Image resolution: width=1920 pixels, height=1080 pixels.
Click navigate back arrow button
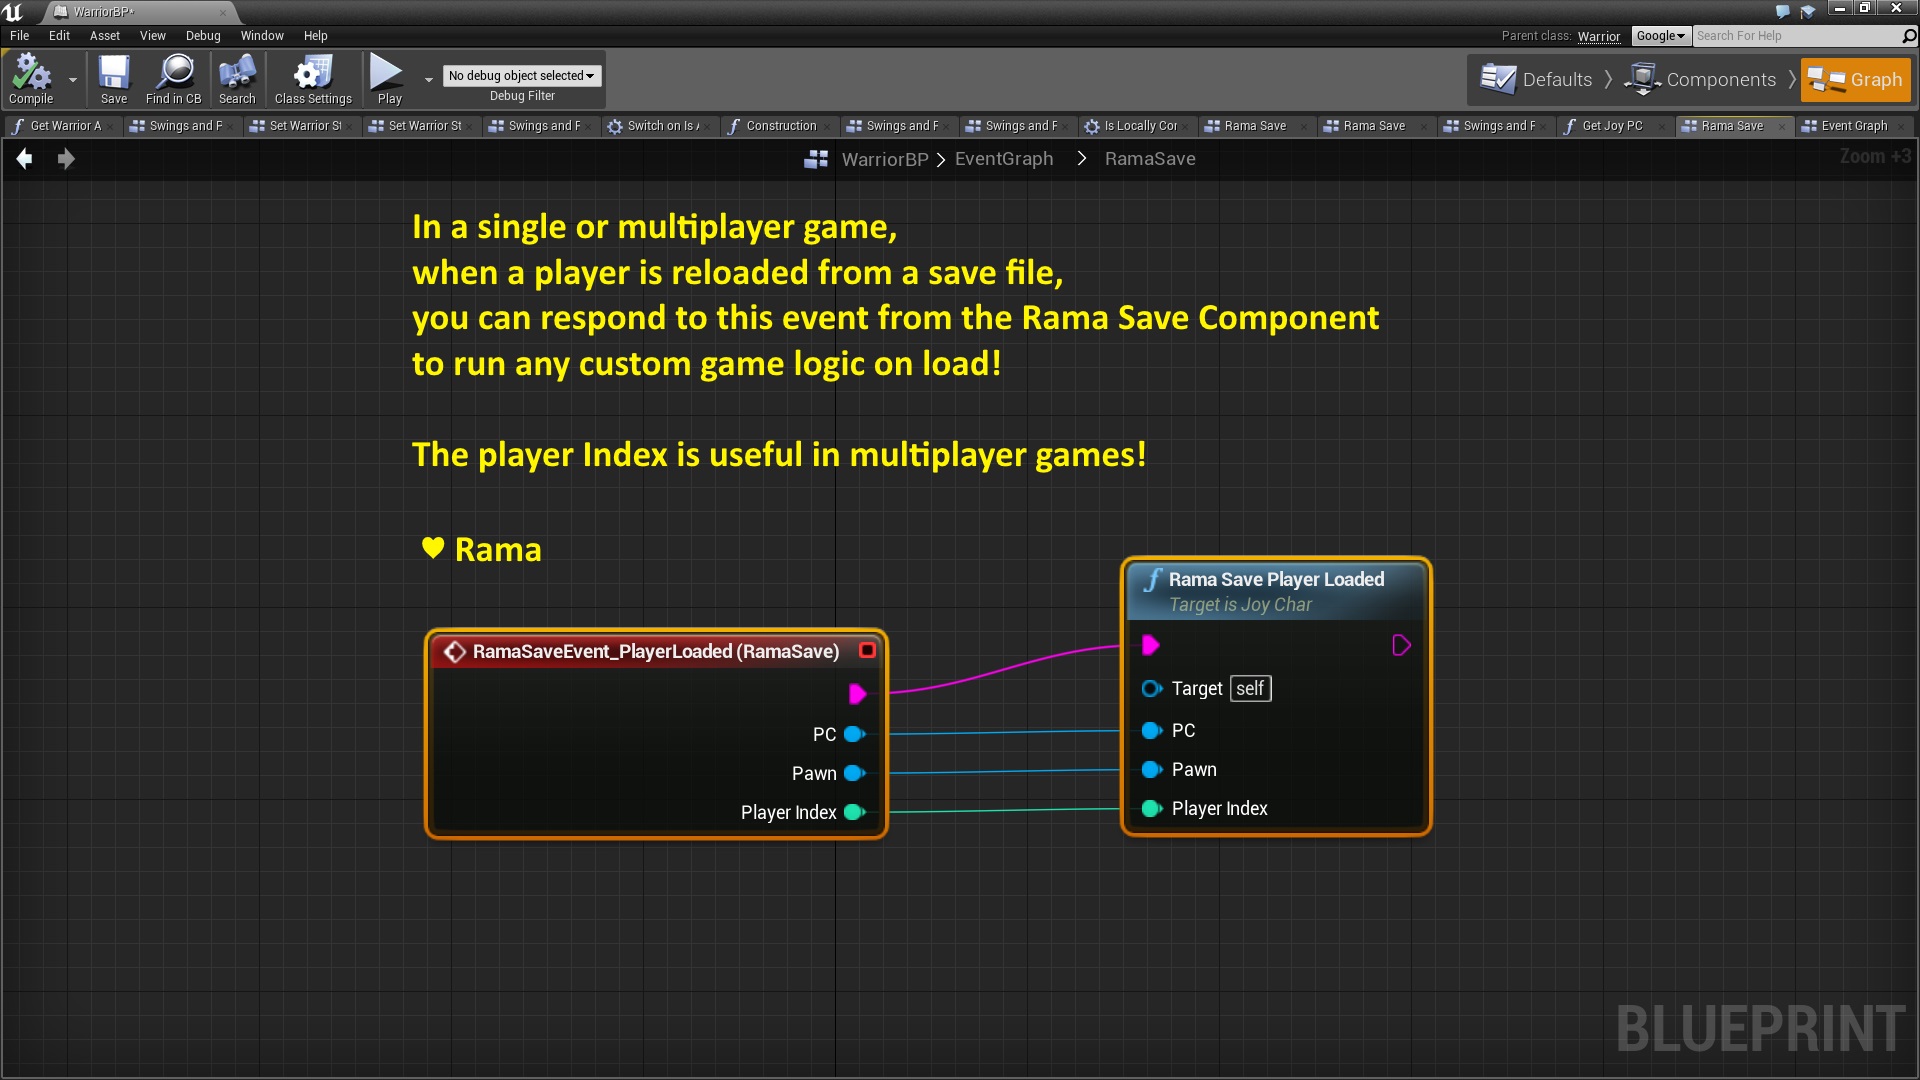point(25,157)
